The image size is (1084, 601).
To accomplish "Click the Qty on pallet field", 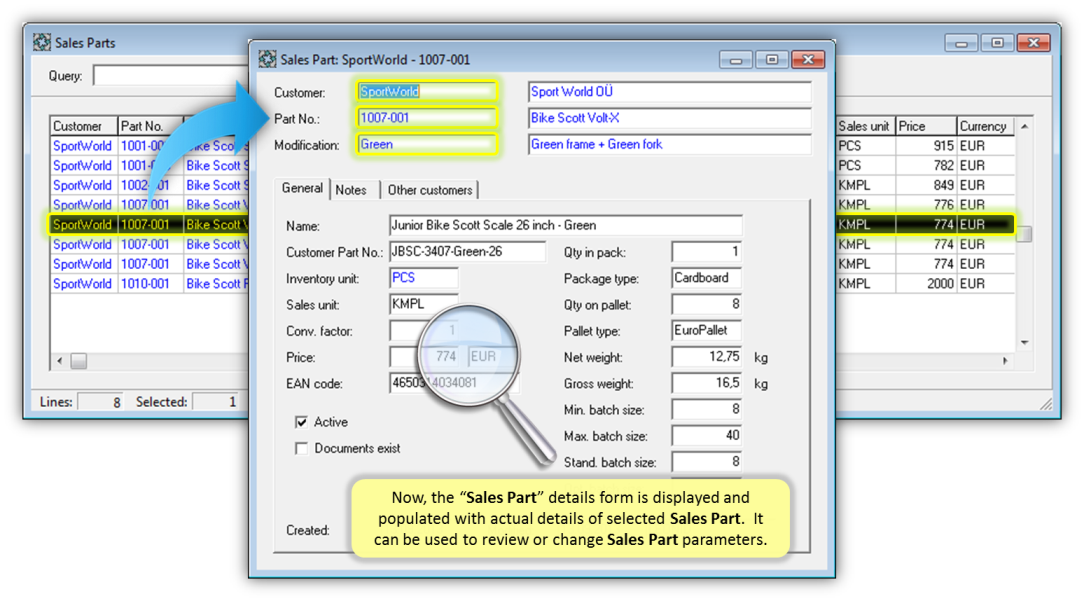I will [707, 304].
